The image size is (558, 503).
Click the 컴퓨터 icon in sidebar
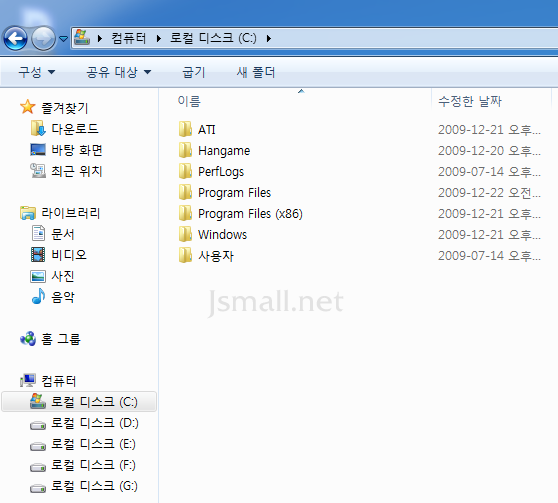point(28,381)
